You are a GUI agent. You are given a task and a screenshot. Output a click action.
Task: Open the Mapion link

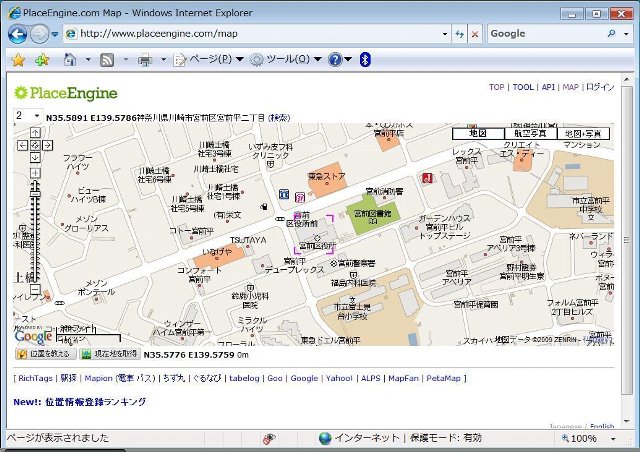click(x=98, y=378)
